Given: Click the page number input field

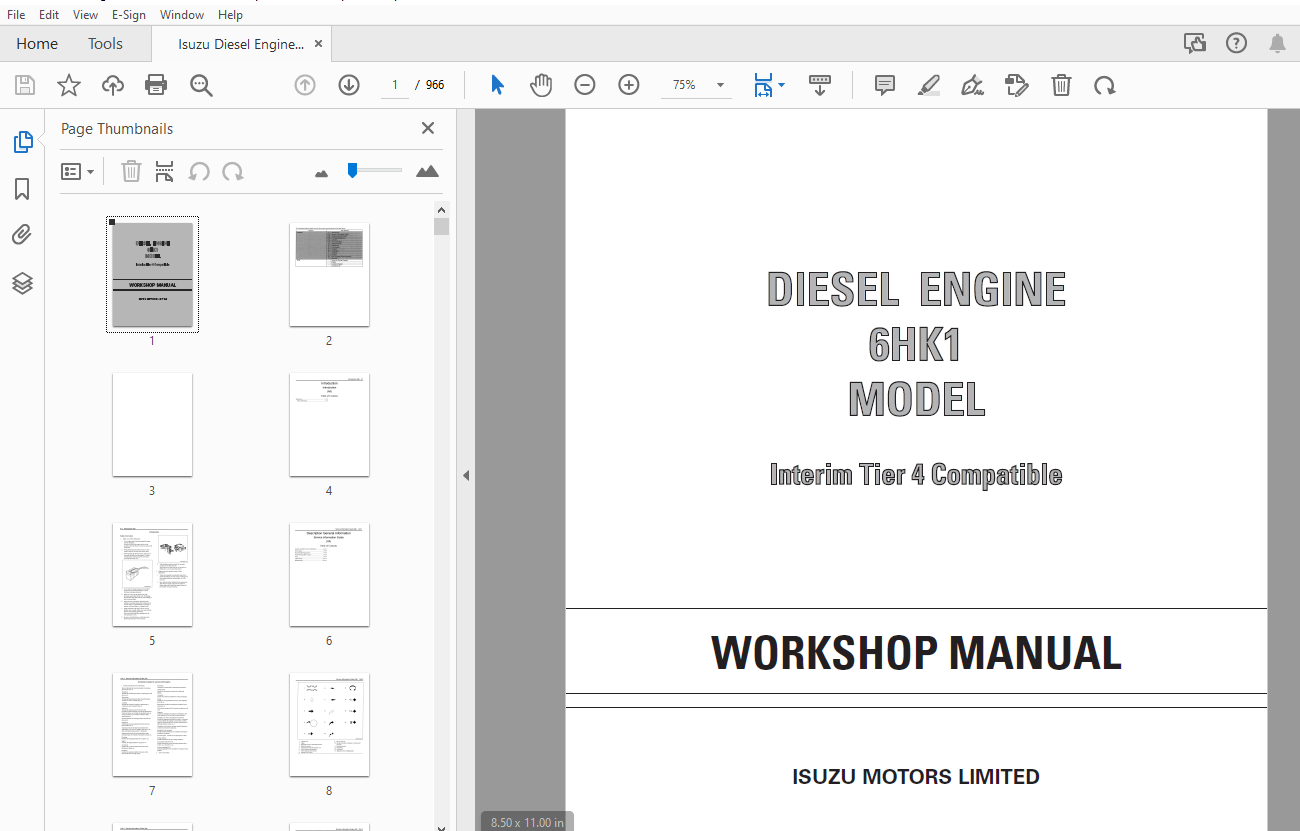Looking at the screenshot, I should pos(395,85).
